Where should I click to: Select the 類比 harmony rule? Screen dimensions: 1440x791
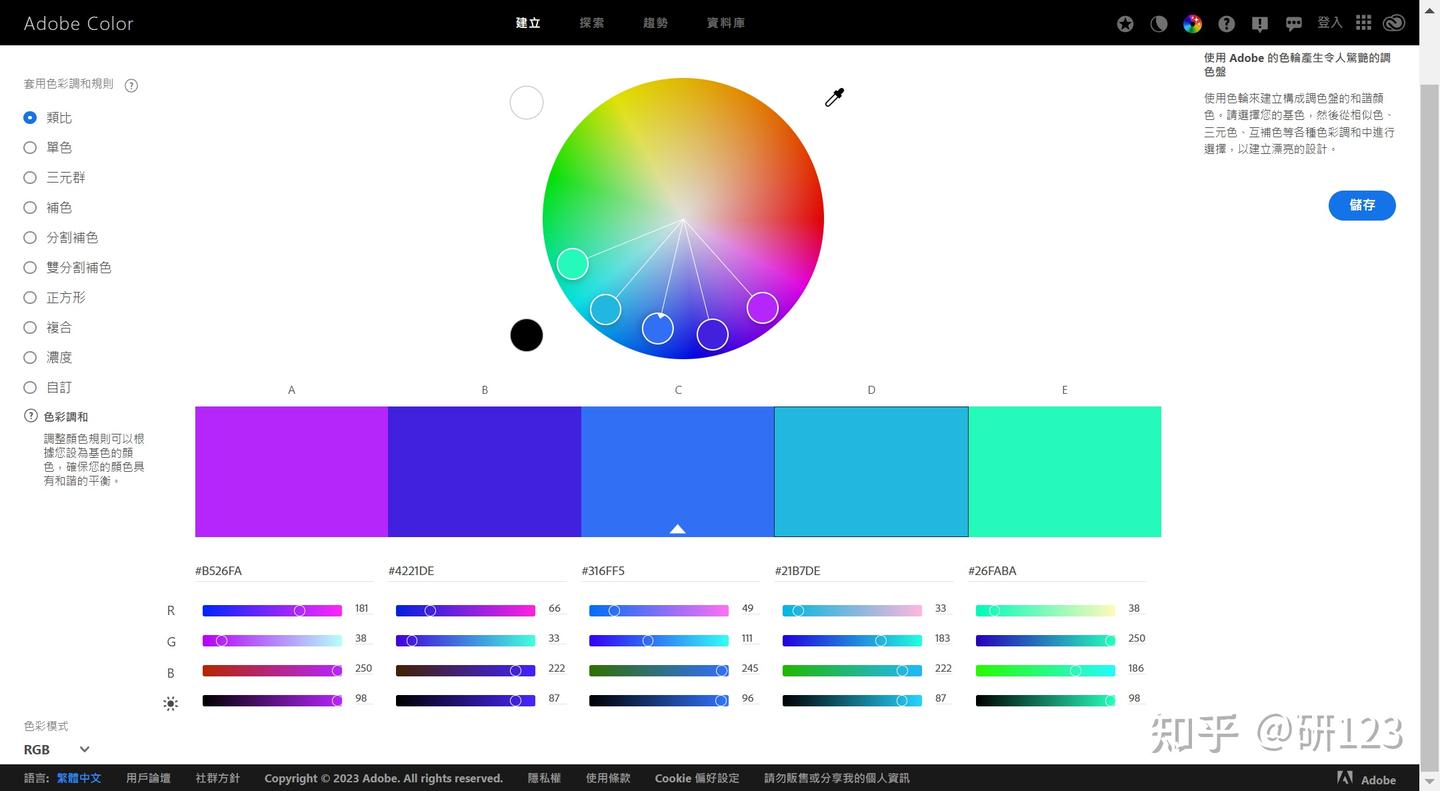[48, 118]
